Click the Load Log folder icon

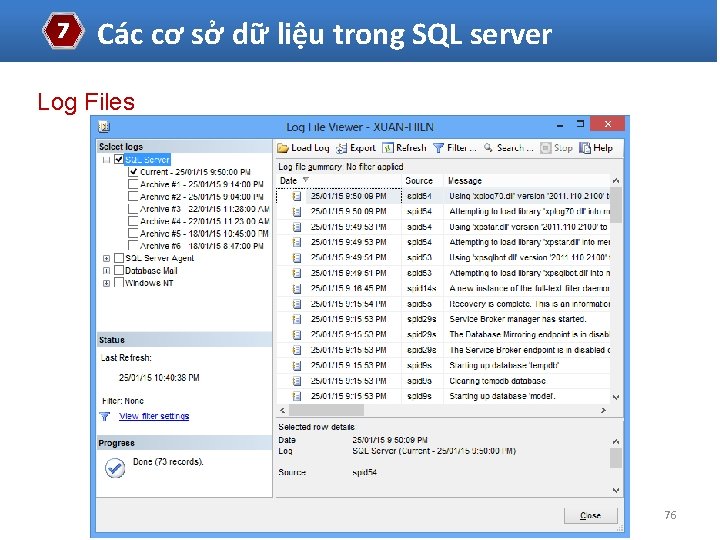[x=283, y=148]
